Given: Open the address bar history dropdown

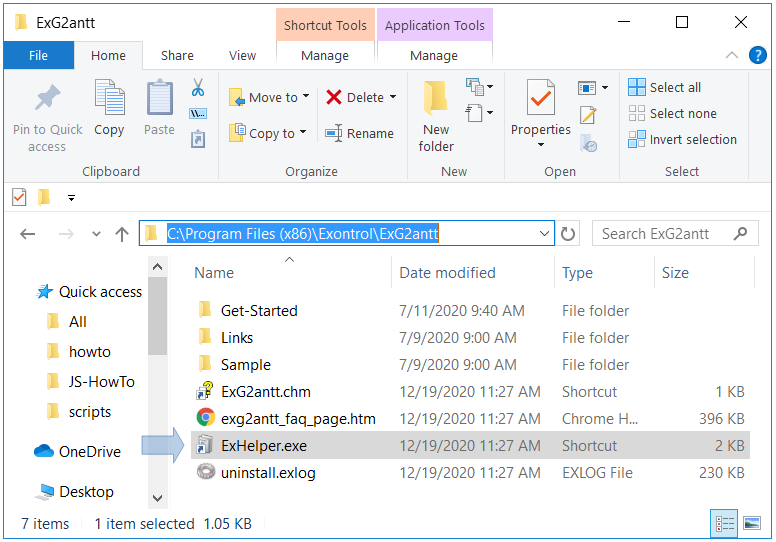Looking at the screenshot, I should point(544,234).
